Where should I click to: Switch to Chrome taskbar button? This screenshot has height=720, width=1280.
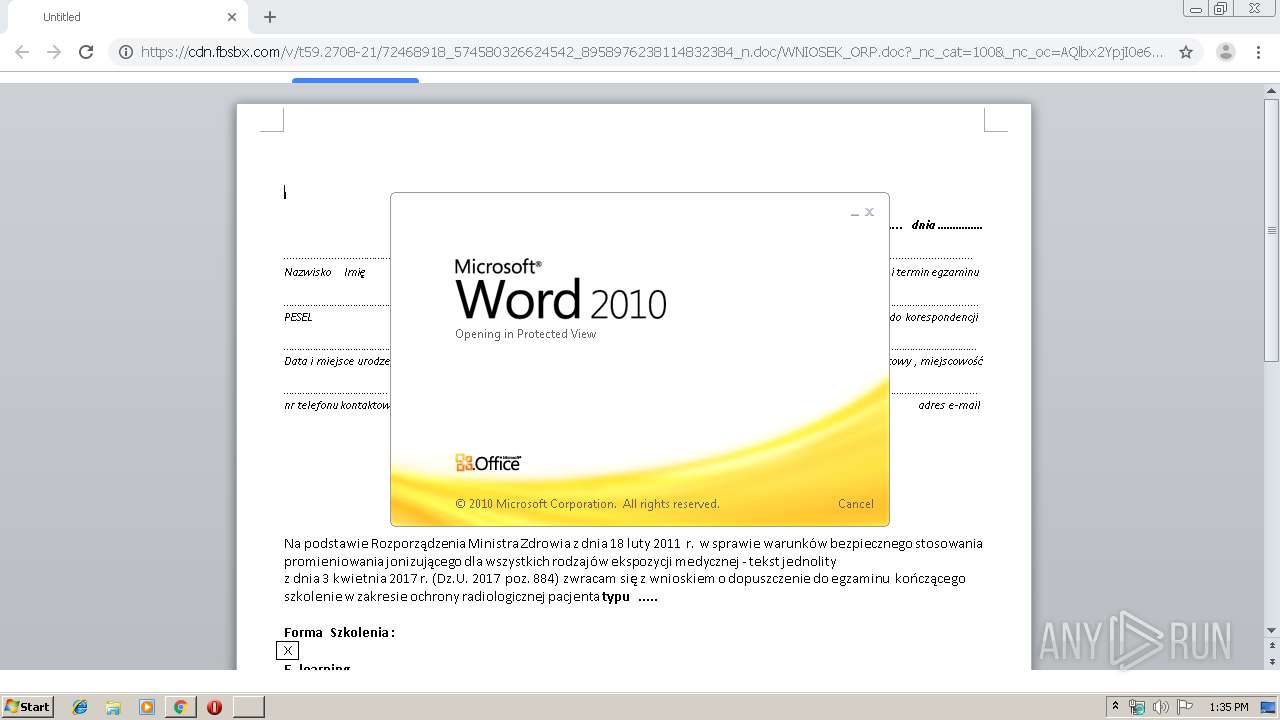tap(181, 707)
